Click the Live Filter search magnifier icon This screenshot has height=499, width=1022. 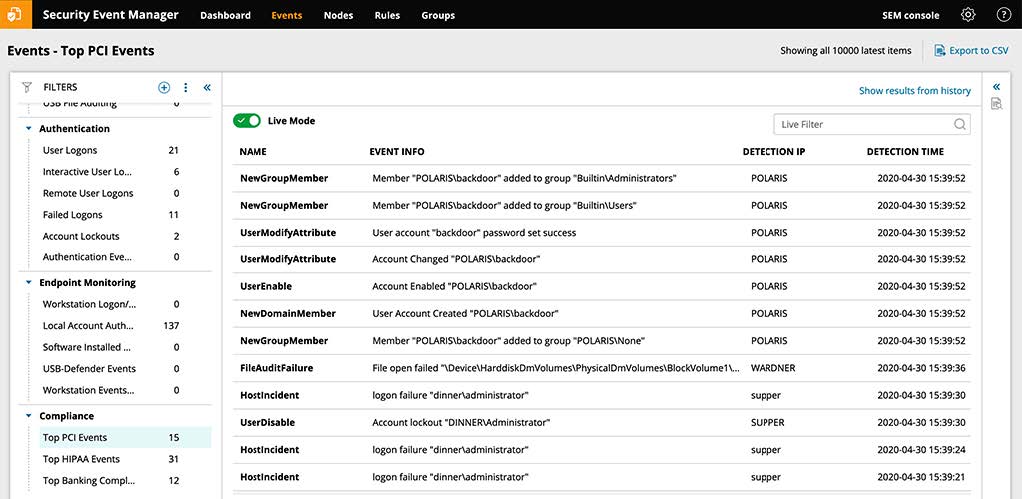959,124
